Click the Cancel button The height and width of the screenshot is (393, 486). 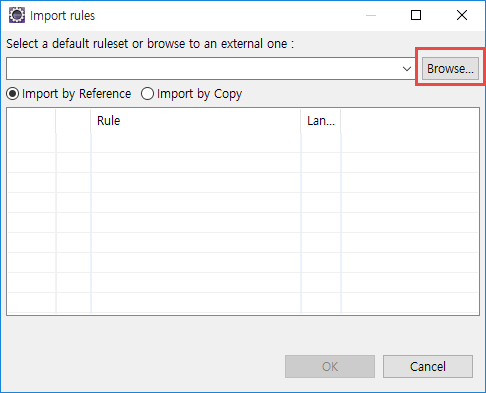point(428,366)
